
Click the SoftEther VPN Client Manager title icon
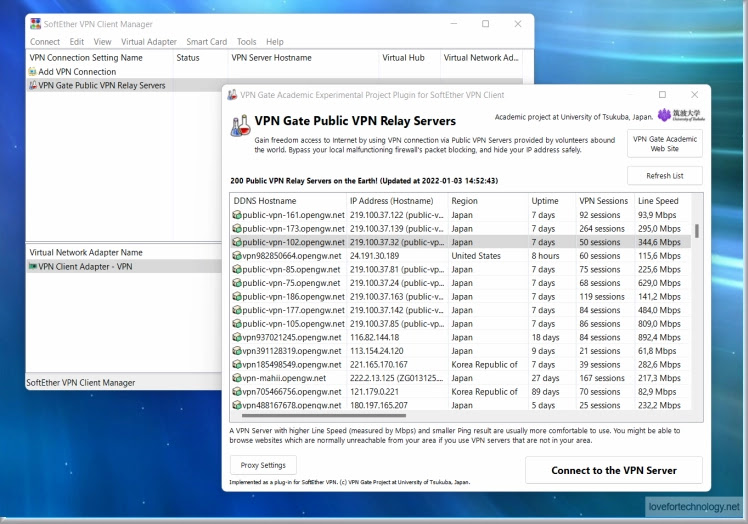[35, 24]
